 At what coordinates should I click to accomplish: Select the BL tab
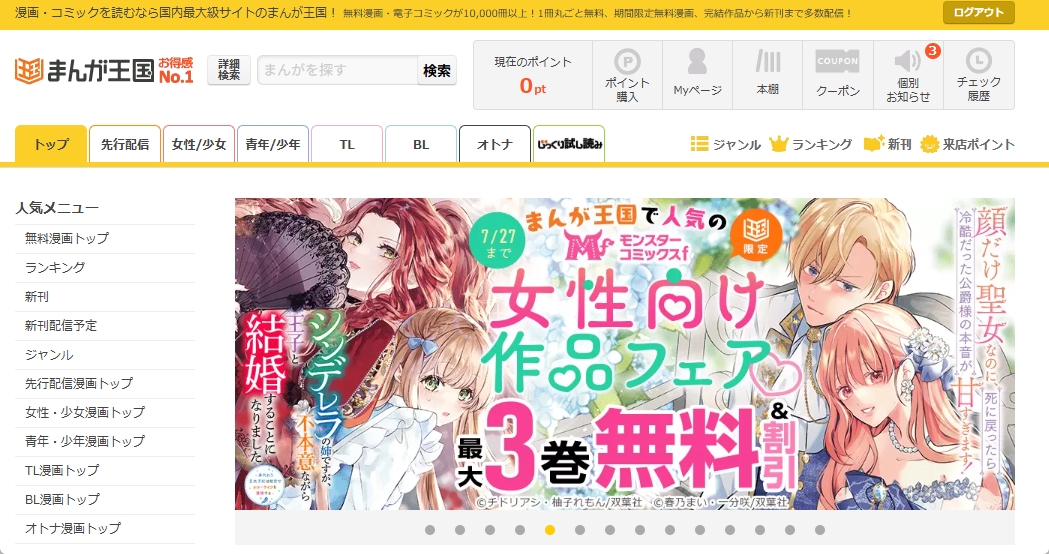tap(421, 144)
